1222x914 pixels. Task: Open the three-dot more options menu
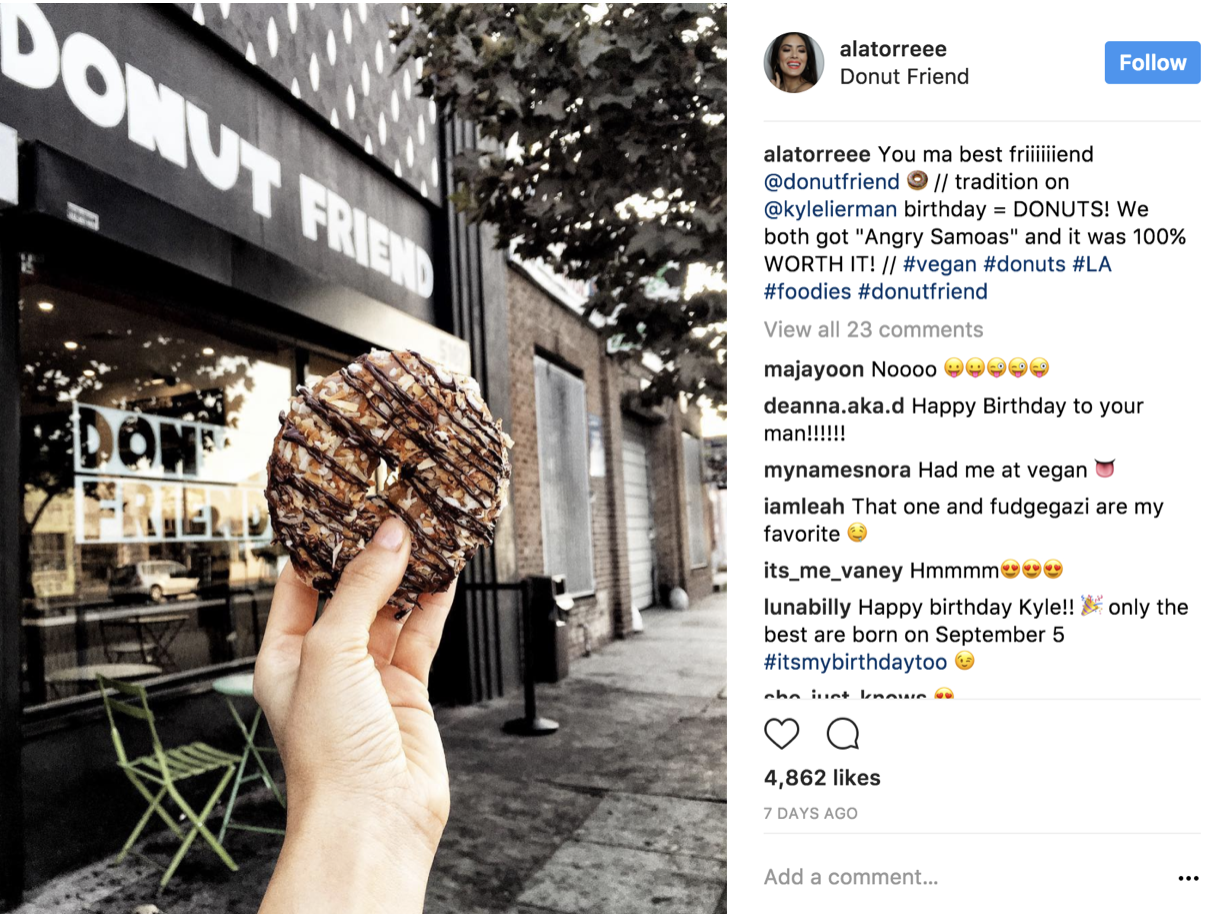pyautogui.click(x=1188, y=878)
